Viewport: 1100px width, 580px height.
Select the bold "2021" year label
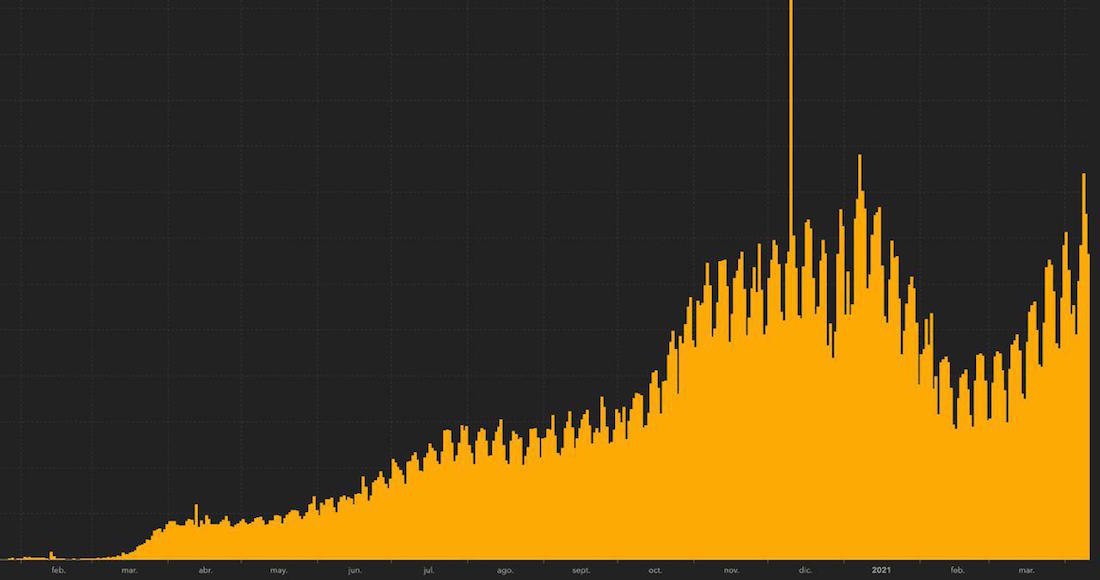tap(881, 570)
